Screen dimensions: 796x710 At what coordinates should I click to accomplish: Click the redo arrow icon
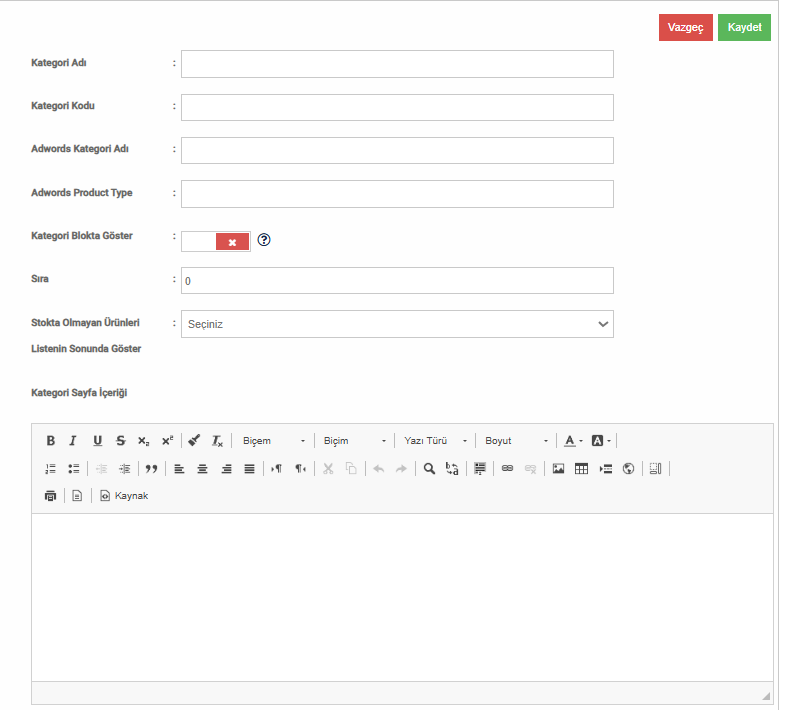pyautogui.click(x=402, y=468)
